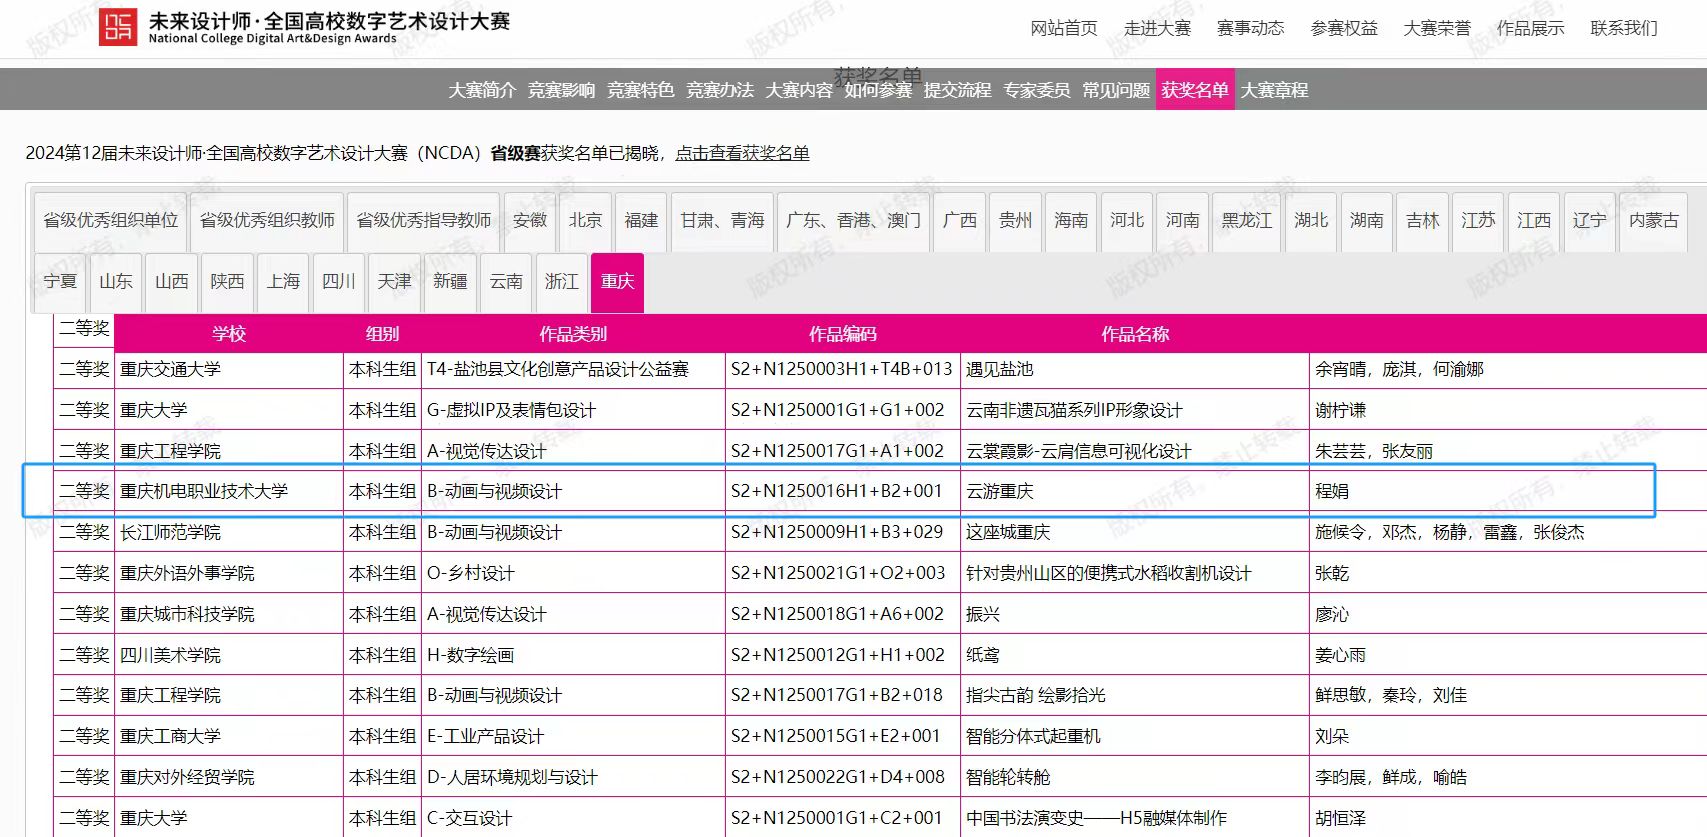Select the 新疆 province tab
Screen dimensions: 1707x837
(450, 282)
